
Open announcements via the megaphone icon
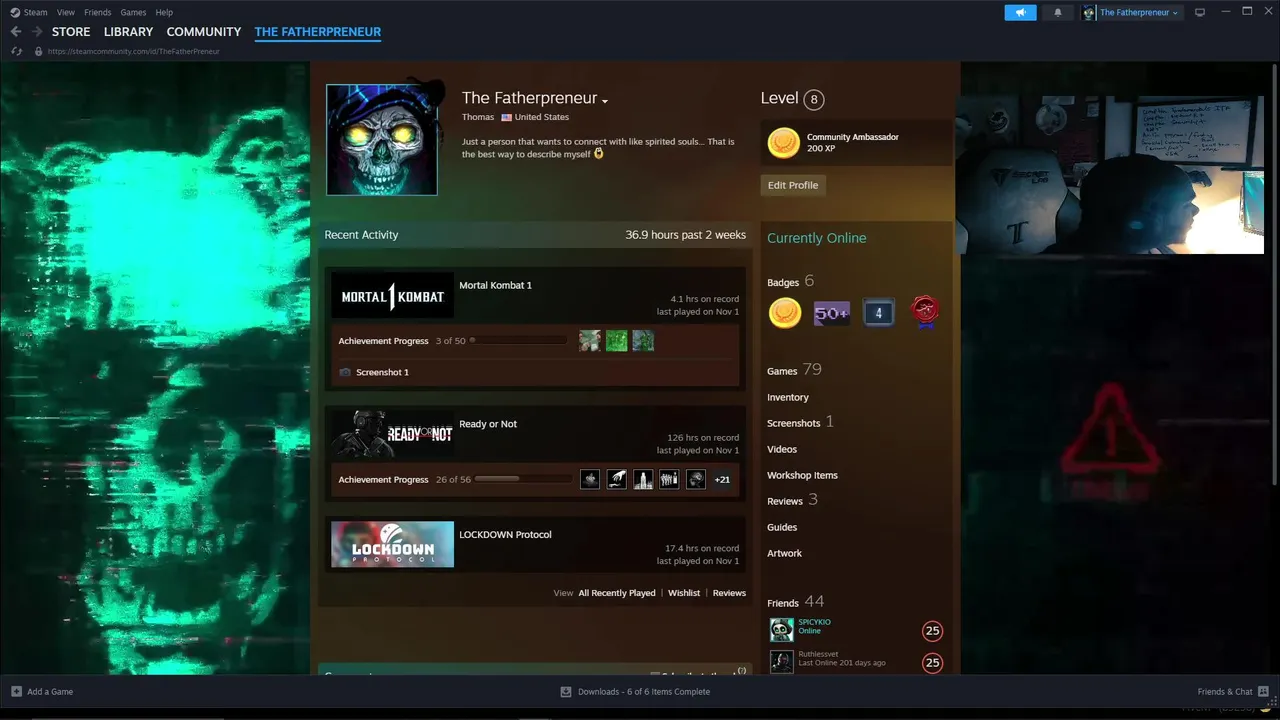point(1020,12)
